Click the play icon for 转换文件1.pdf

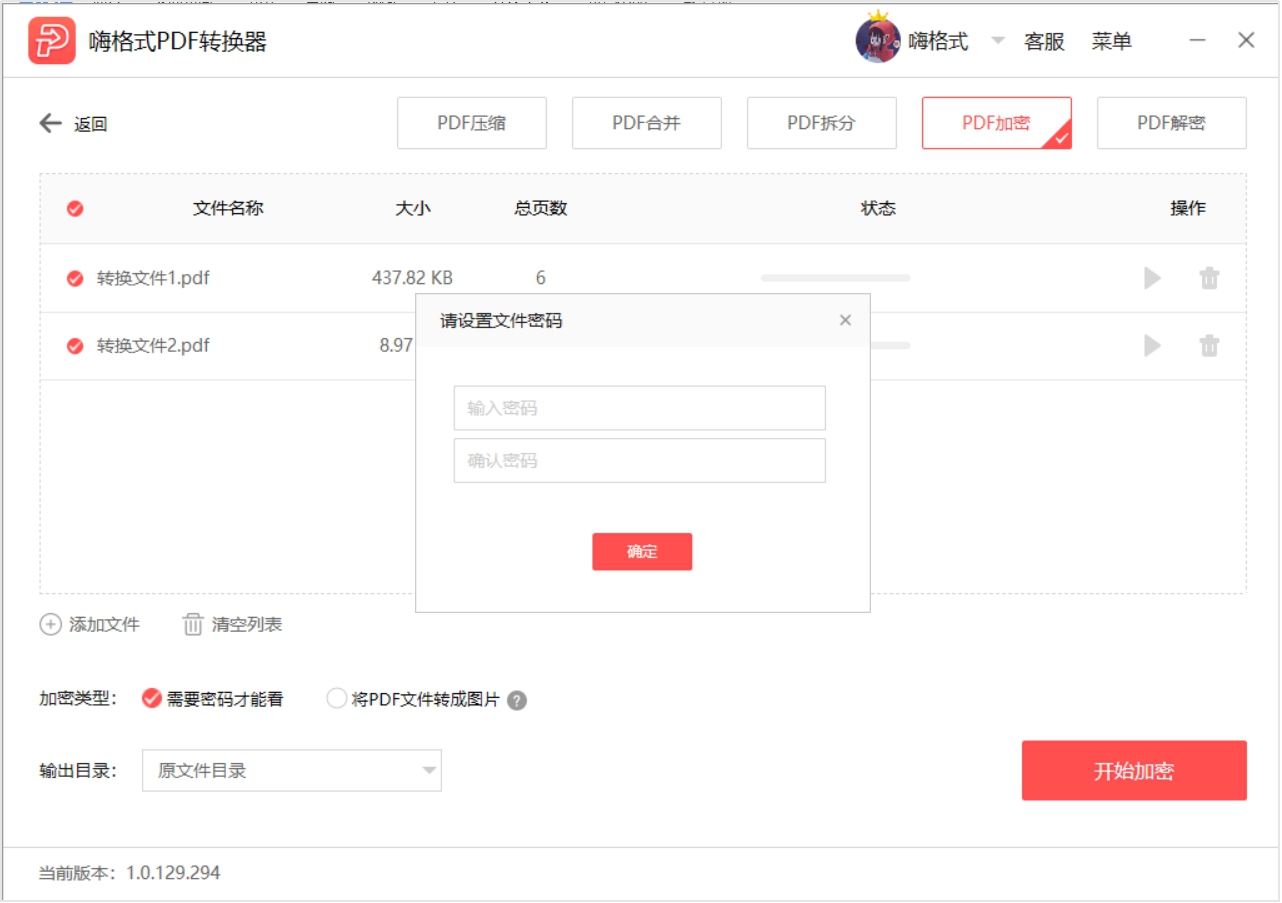click(x=1153, y=278)
